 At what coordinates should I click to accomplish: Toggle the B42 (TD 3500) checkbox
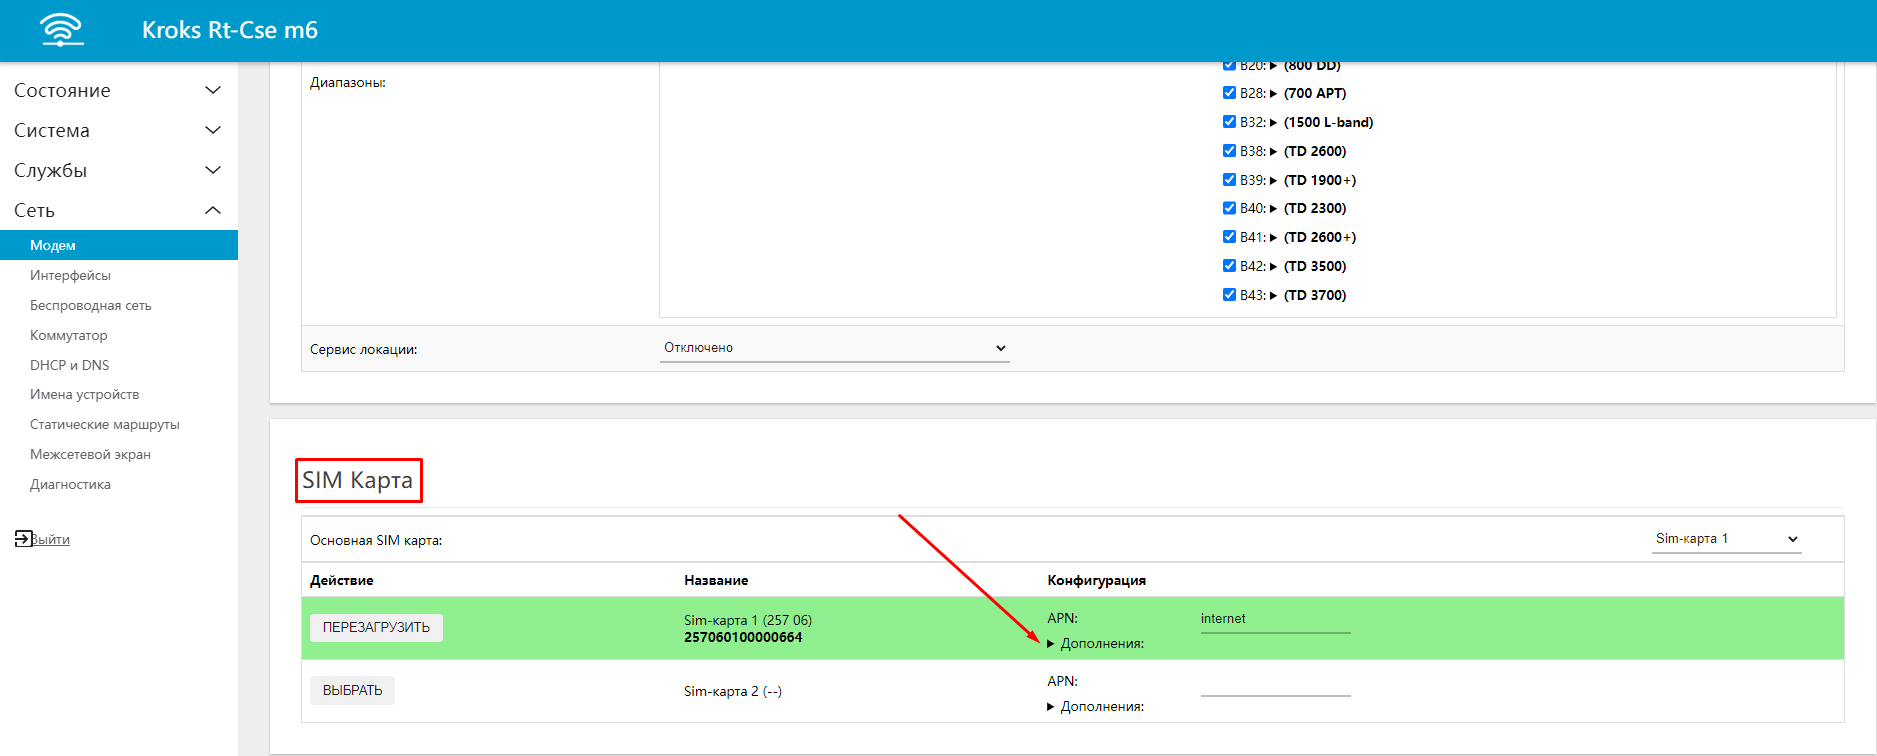click(1229, 266)
